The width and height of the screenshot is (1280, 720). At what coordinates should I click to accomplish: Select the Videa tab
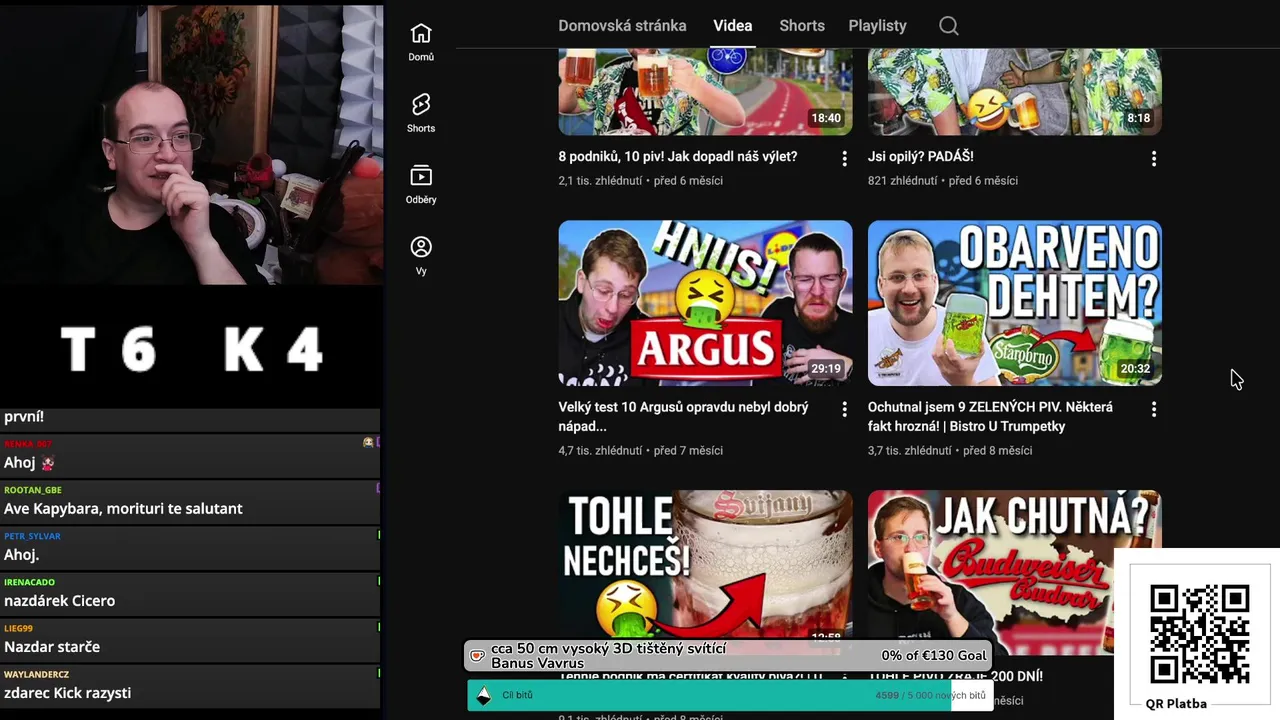point(733,26)
